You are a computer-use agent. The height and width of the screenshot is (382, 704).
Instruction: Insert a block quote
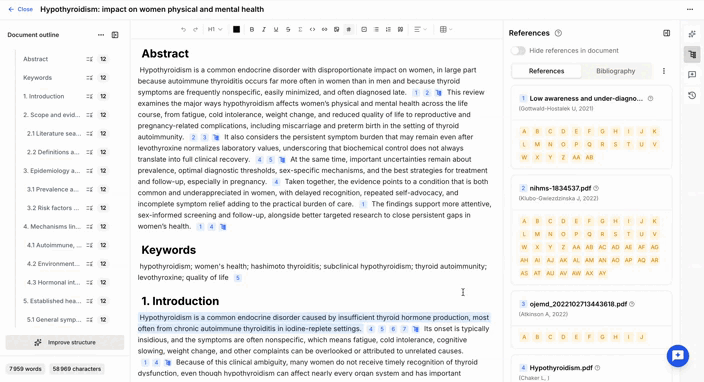click(400, 30)
